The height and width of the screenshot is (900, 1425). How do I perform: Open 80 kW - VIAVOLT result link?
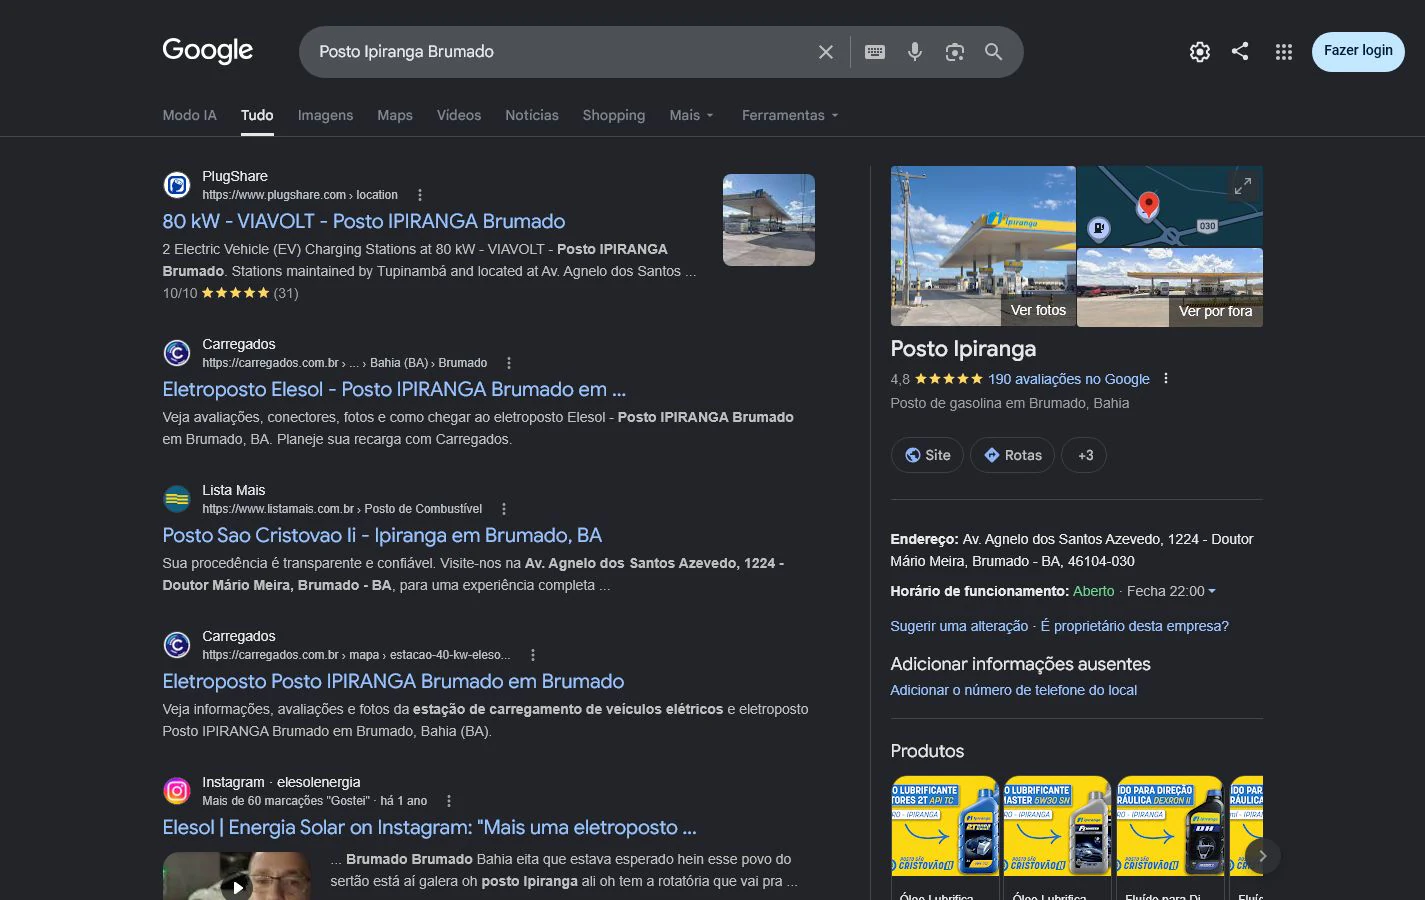pyautogui.click(x=364, y=221)
